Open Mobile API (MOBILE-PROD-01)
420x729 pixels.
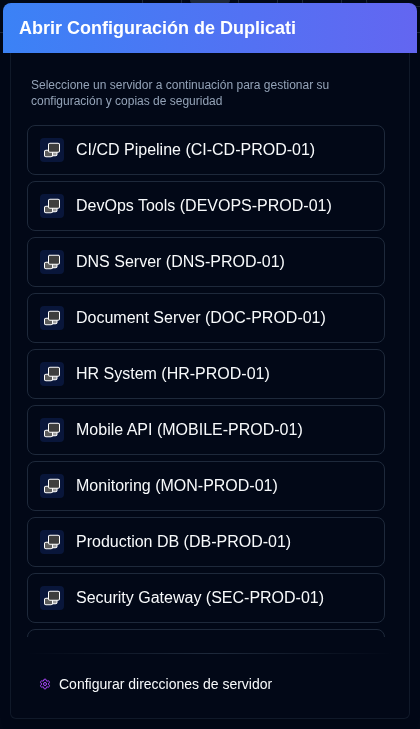pyautogui.click(x=206, y=430)
